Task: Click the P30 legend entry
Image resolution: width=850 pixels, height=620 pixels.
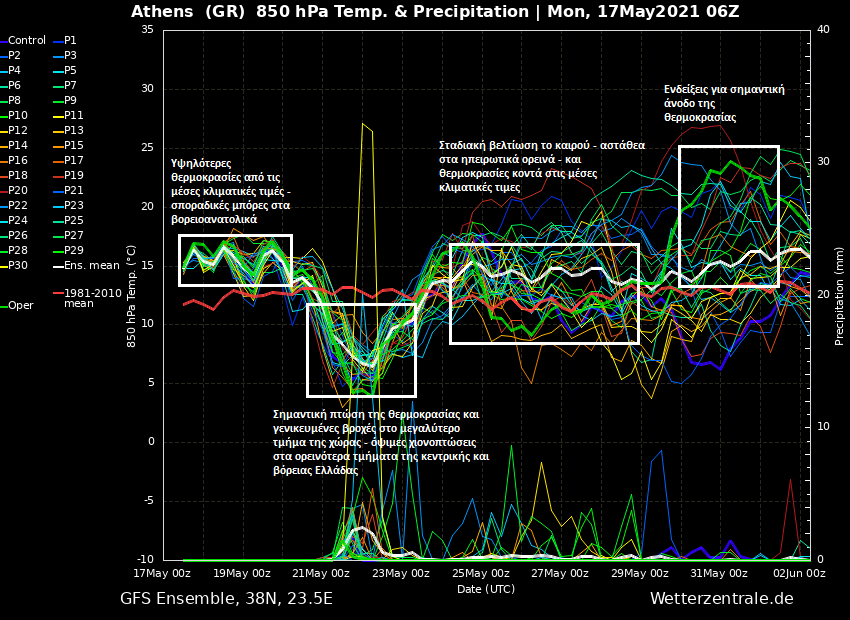Action: (x=18, y=266)
